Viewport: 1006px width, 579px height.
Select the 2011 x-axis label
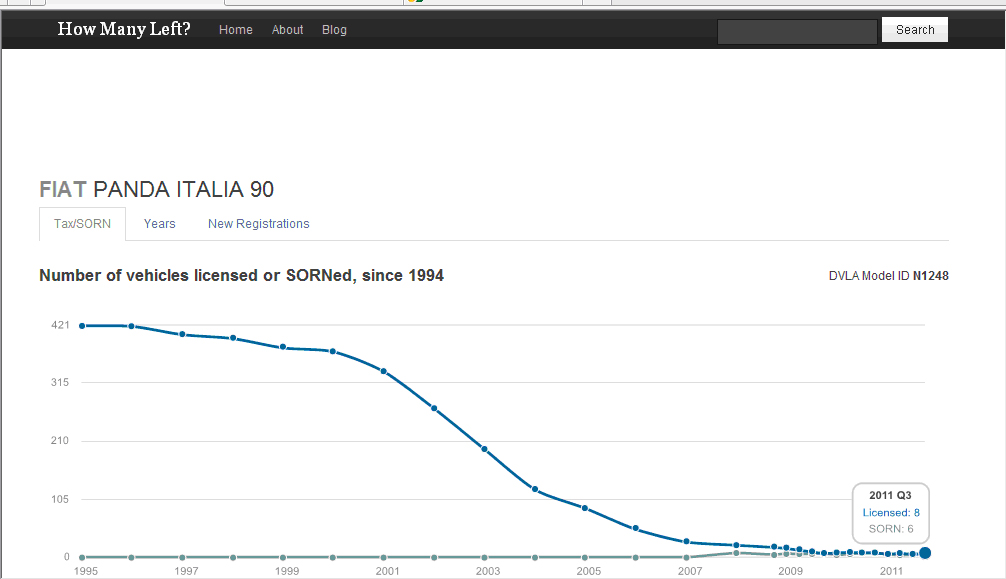(x=891, y=571)
